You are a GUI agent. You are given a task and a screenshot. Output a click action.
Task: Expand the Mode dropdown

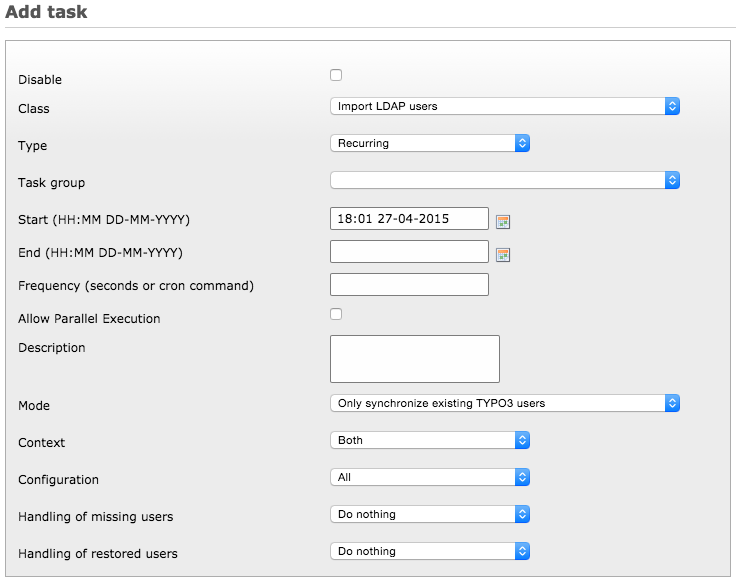pos(504,403)
